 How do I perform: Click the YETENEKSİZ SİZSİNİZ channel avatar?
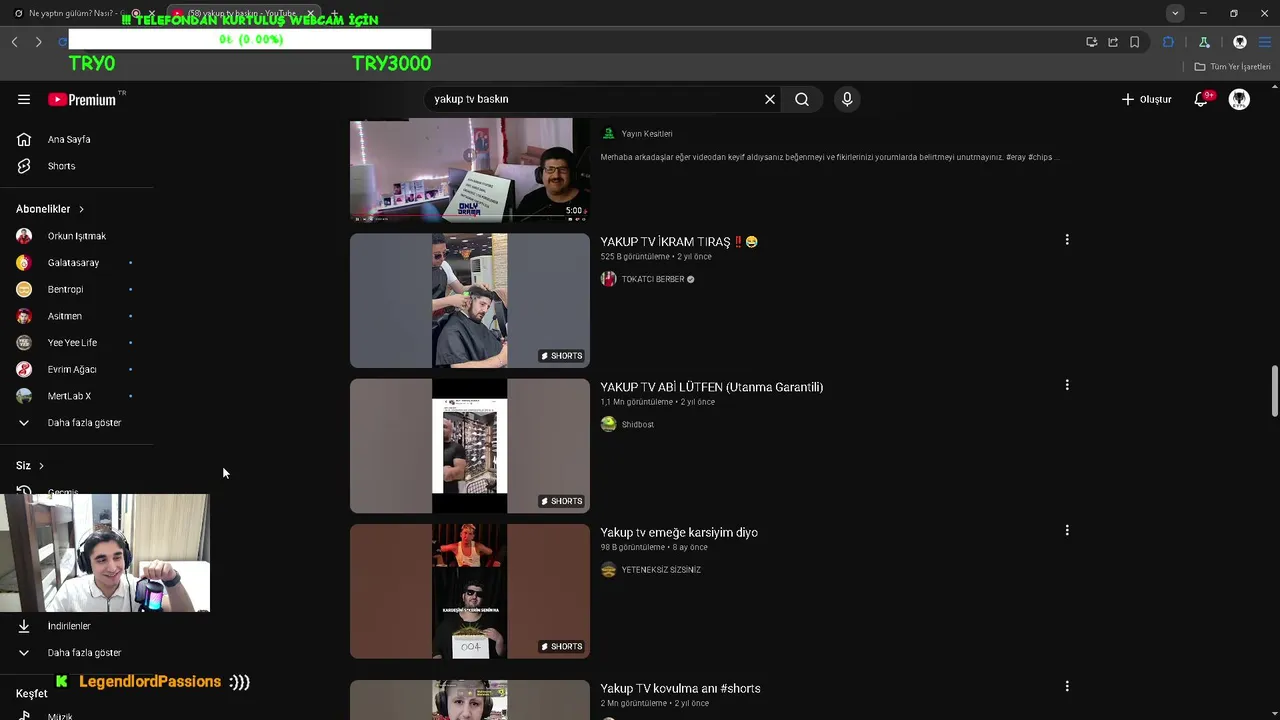point(608,570)
